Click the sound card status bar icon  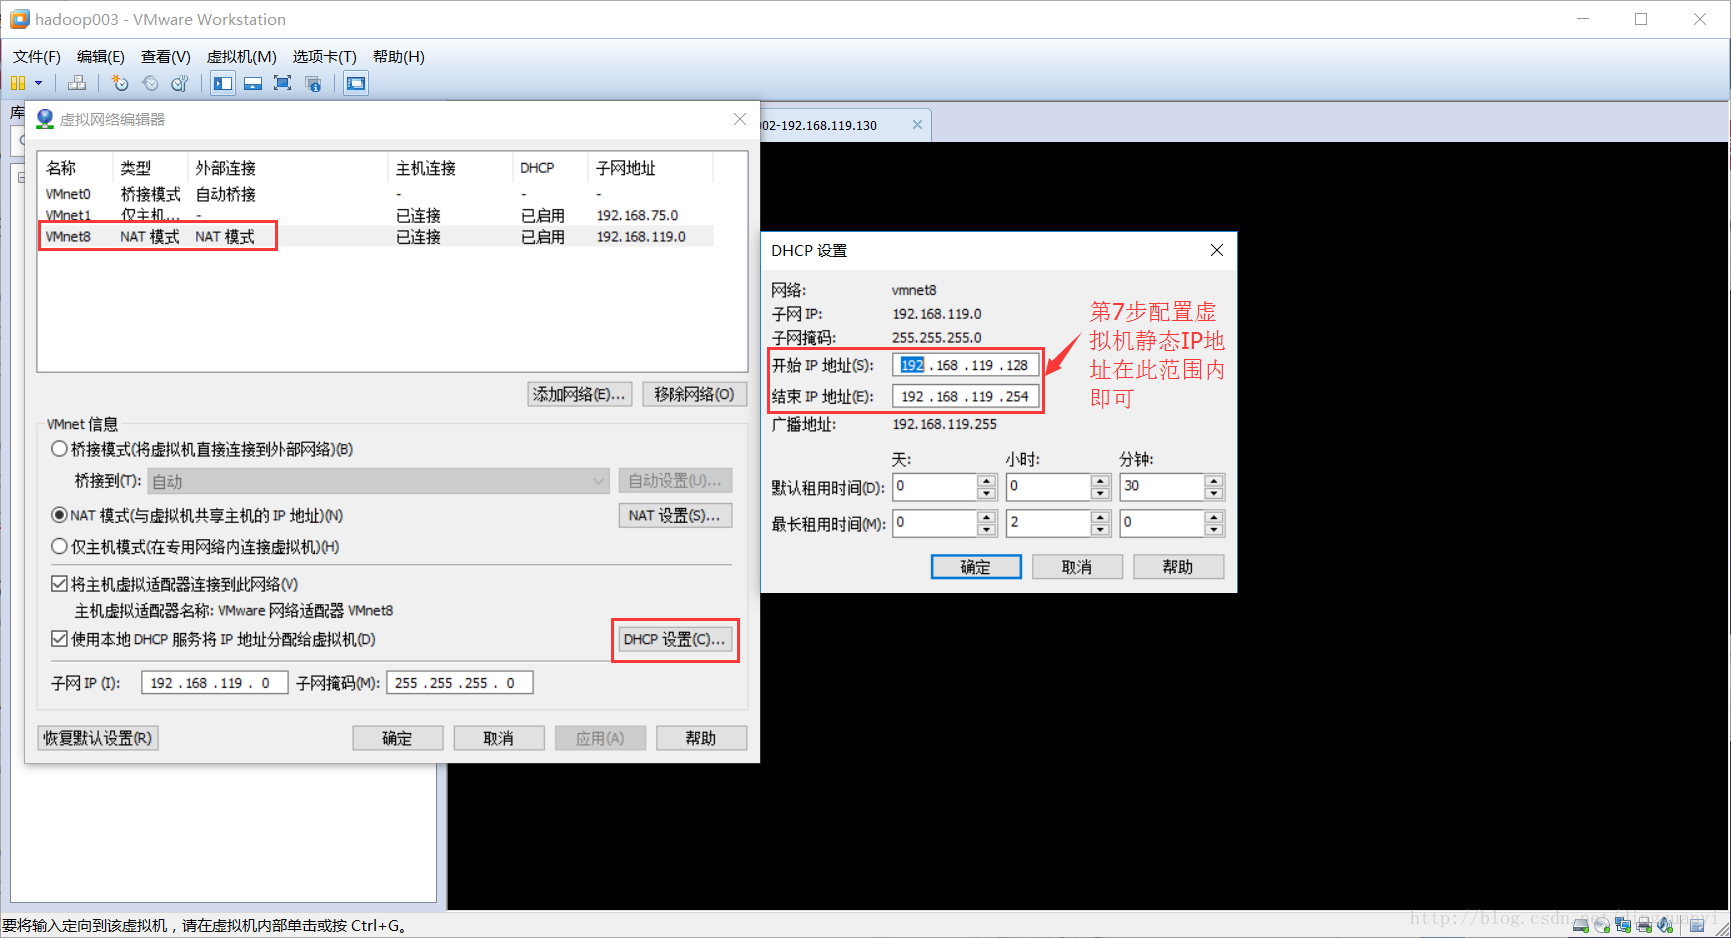coord(1665,926)
